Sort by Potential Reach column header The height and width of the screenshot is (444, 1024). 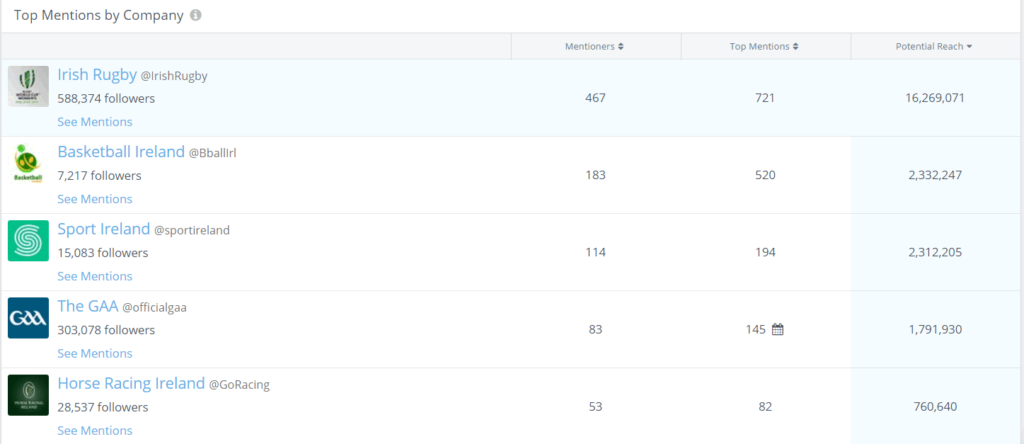coord(934,46)
